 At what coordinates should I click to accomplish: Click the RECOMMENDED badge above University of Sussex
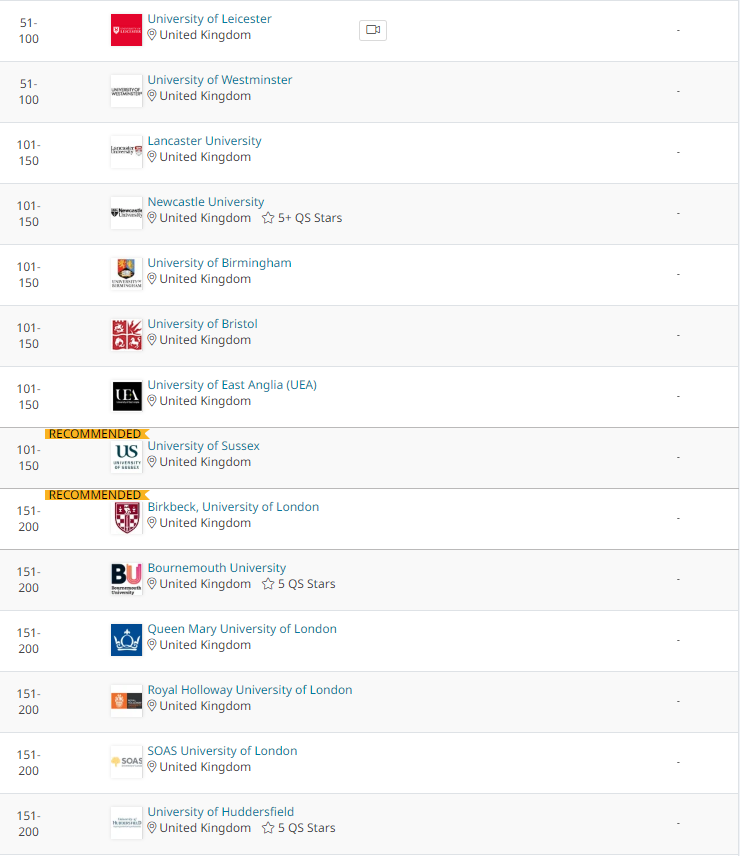(95, 434)
